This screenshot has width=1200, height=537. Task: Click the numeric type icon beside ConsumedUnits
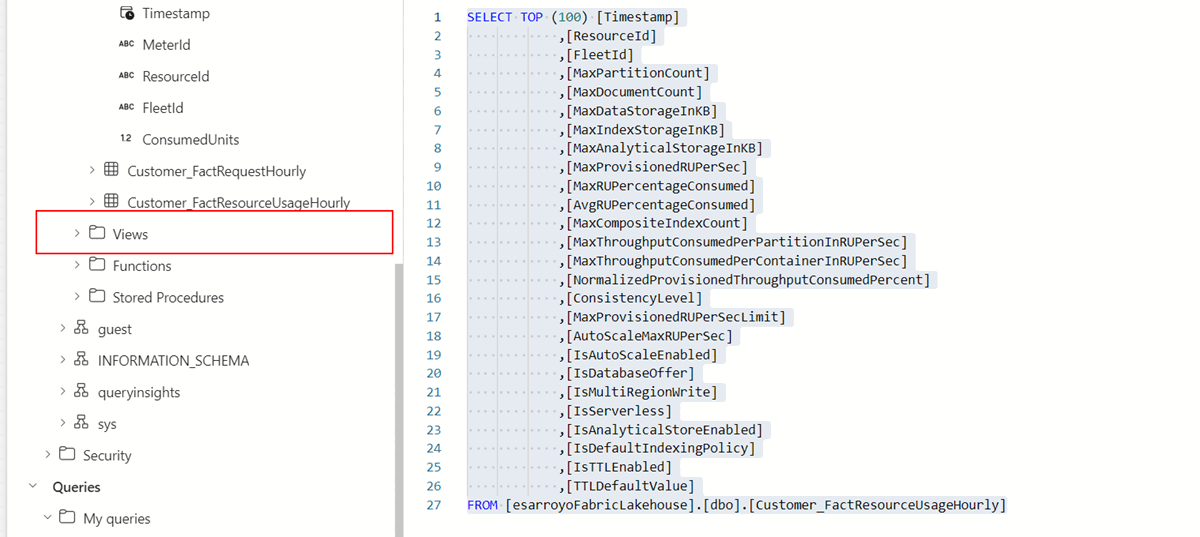tap(126, 139)
